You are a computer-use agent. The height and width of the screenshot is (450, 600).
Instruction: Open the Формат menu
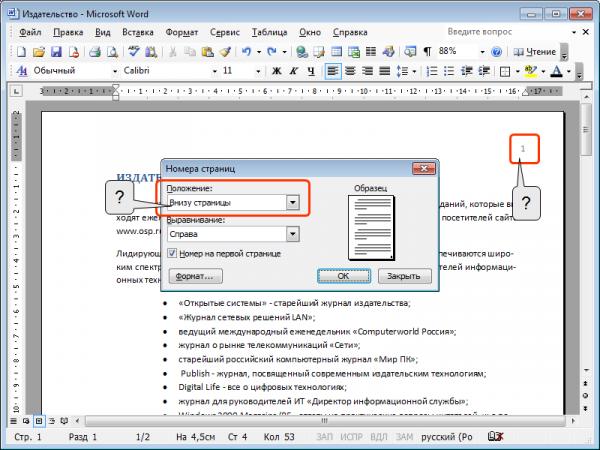click(182, 33)
